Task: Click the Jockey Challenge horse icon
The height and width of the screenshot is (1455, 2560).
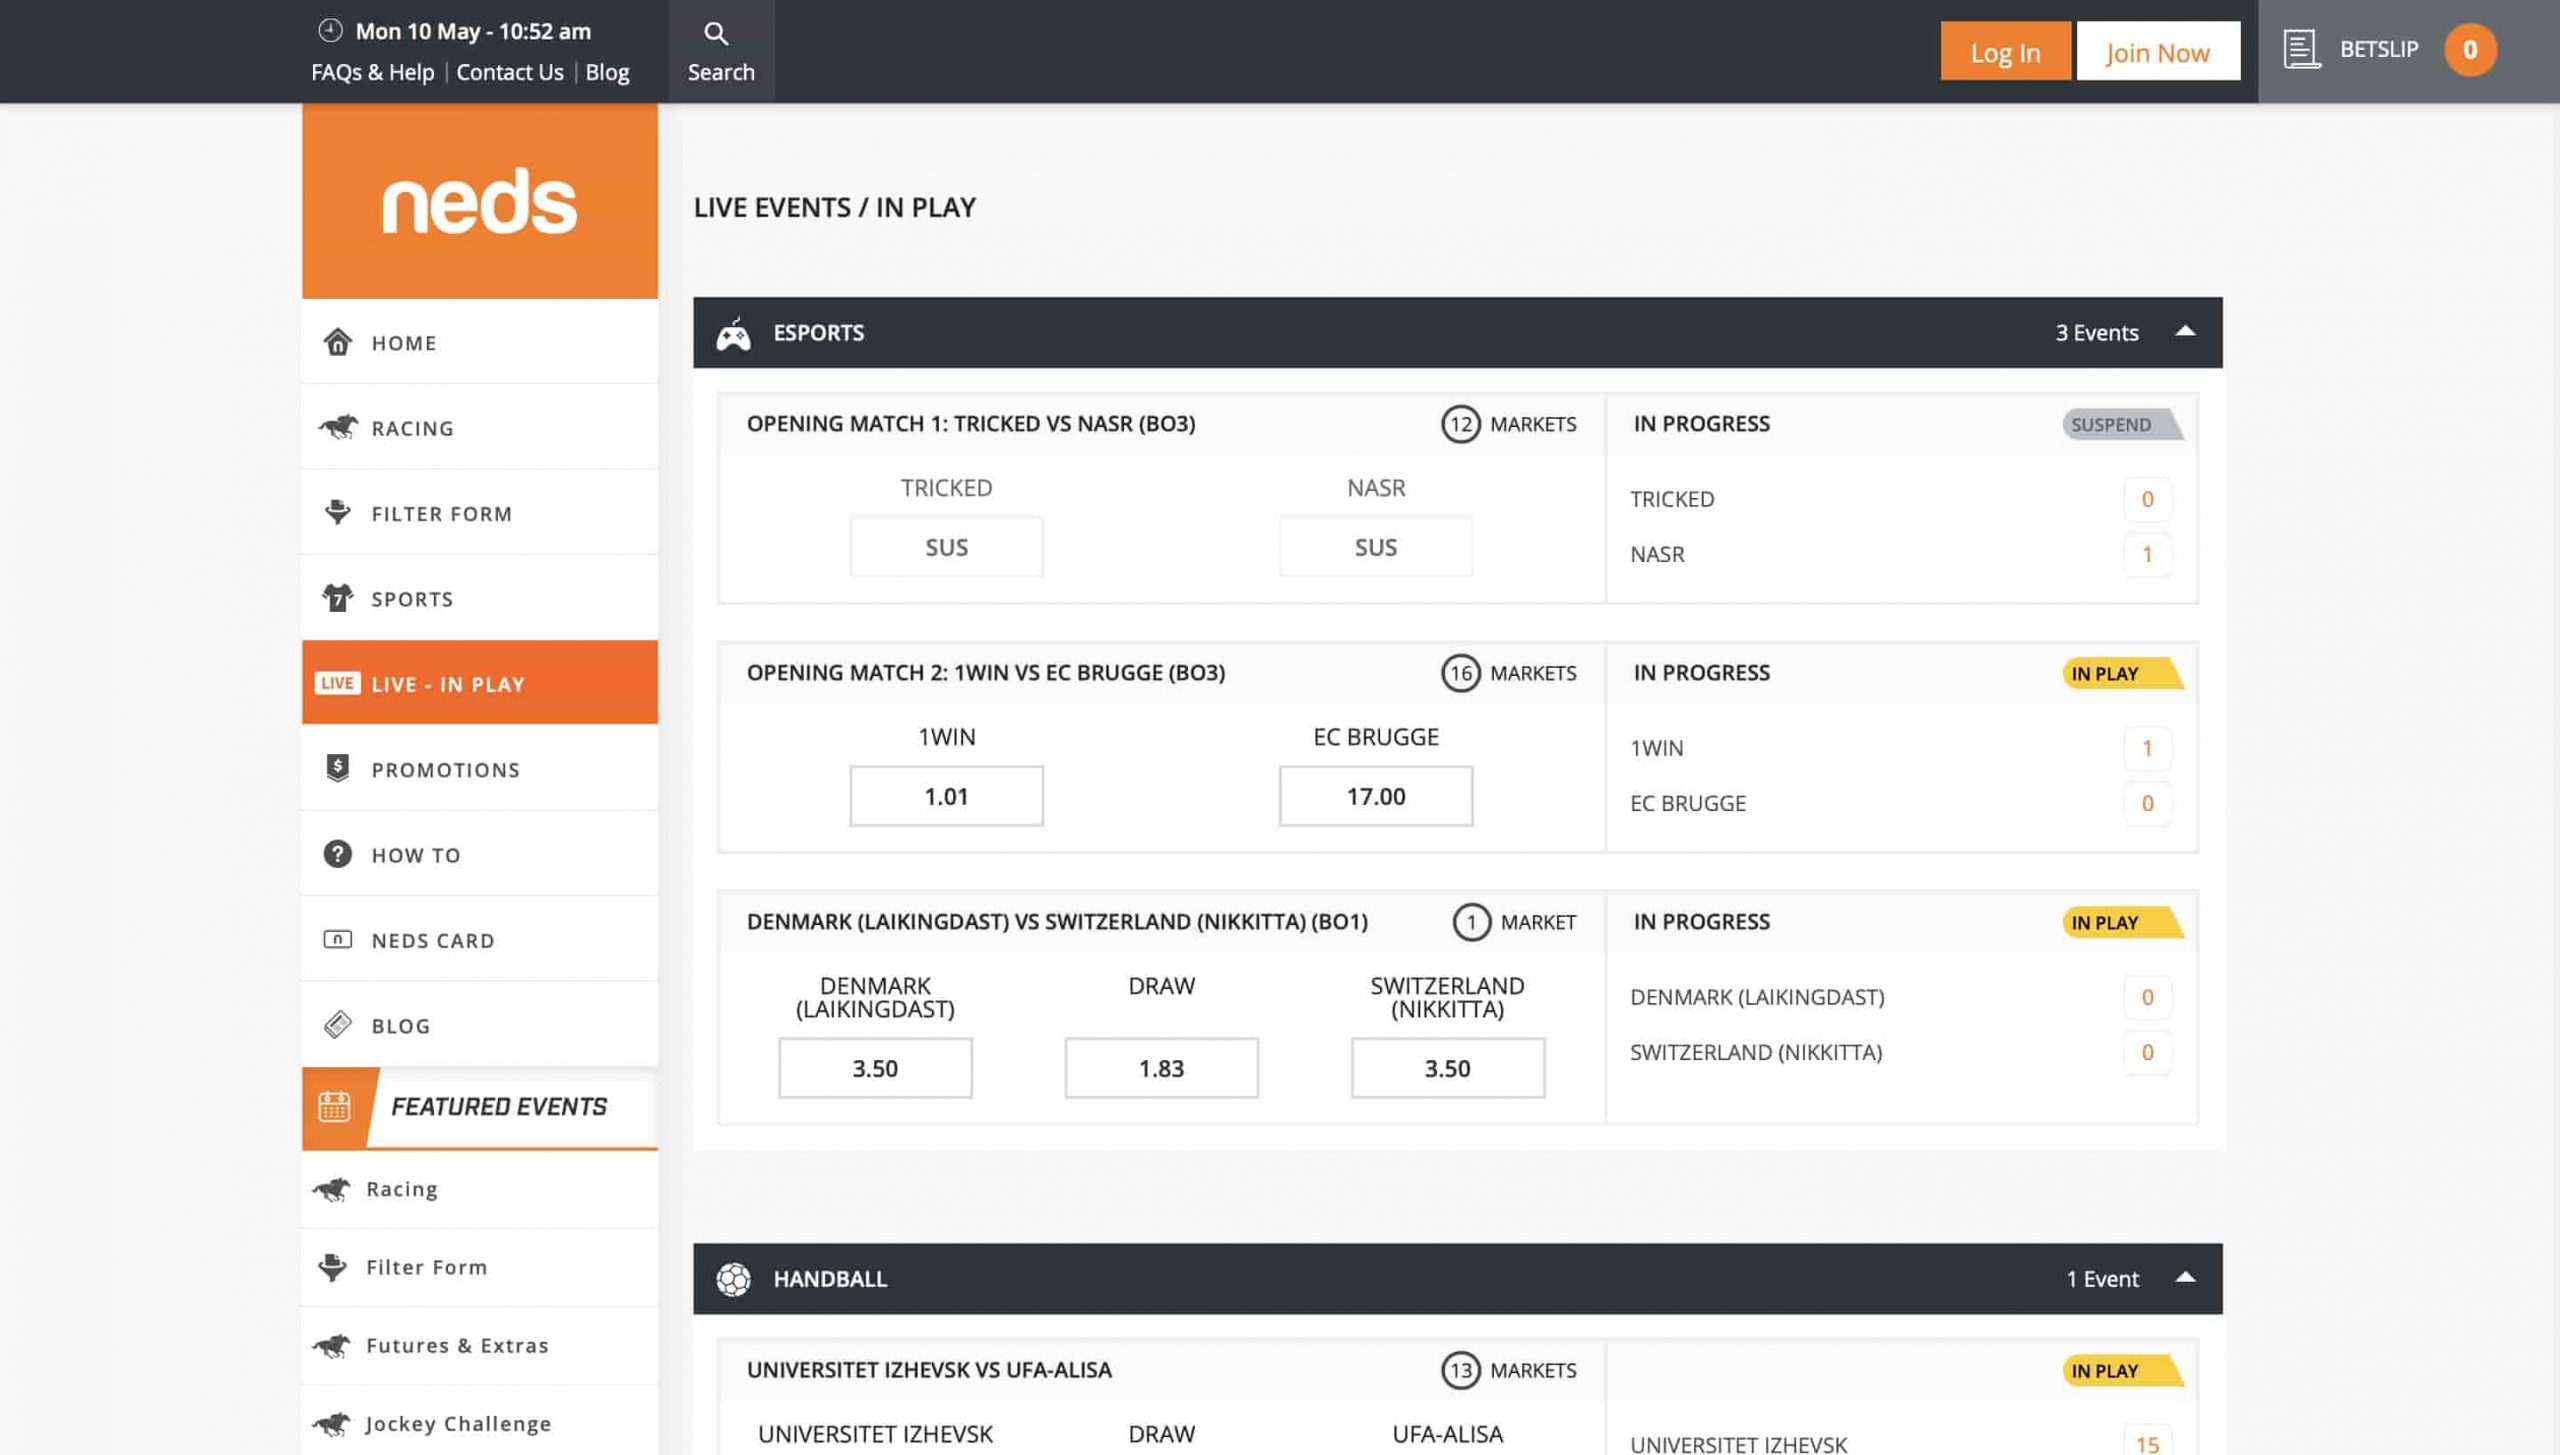Action: click(331, 1423)
